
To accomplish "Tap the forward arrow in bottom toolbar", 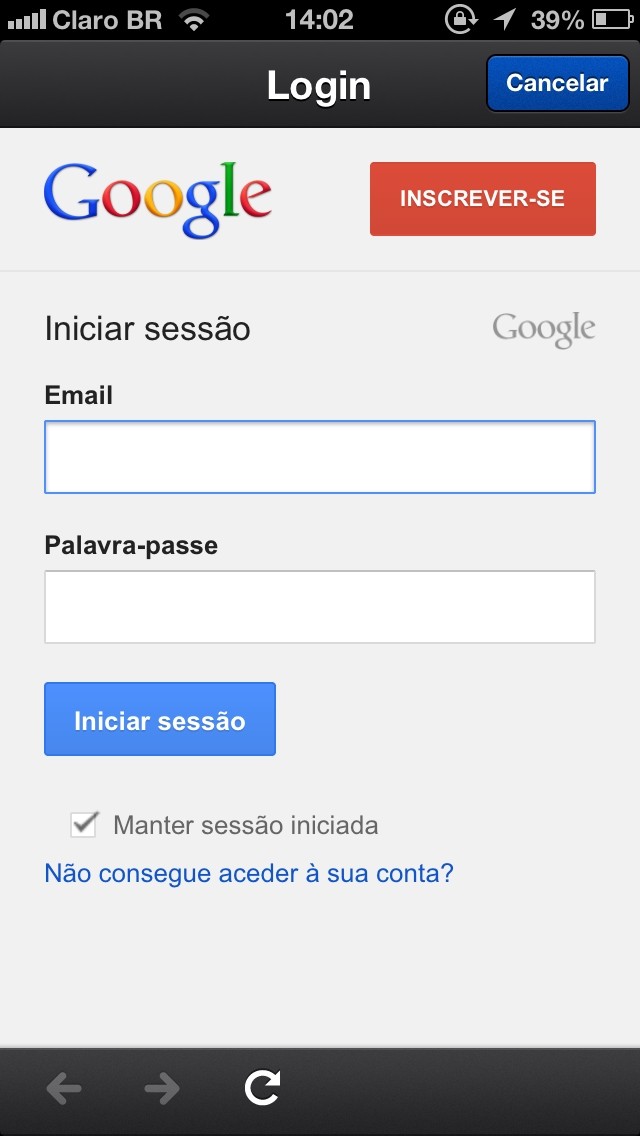I will click(x=161, y=1088).
